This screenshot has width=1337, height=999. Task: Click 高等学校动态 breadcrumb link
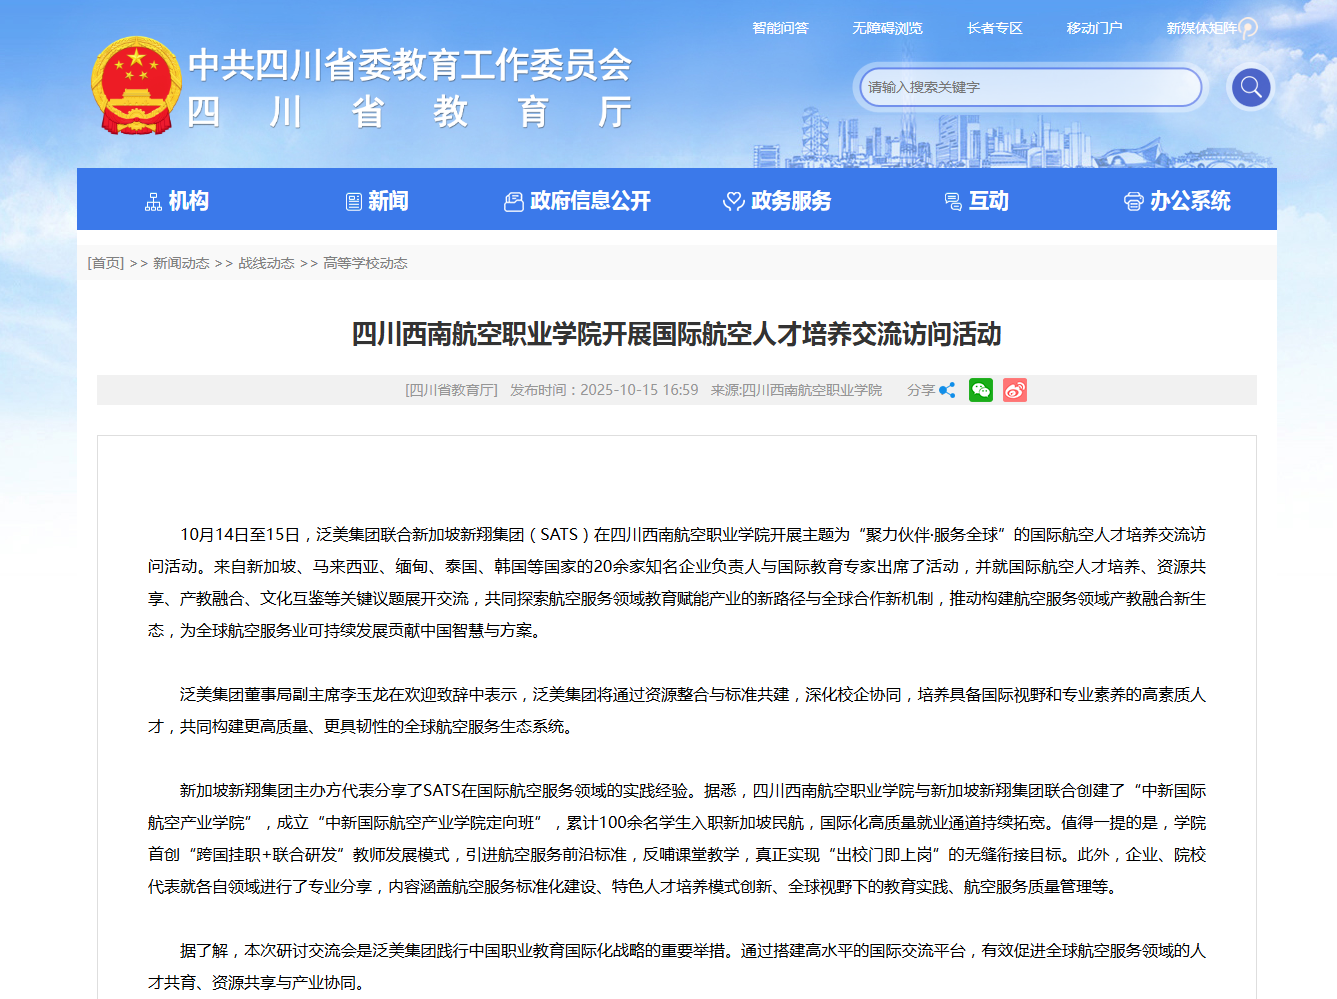click(365, 263)
